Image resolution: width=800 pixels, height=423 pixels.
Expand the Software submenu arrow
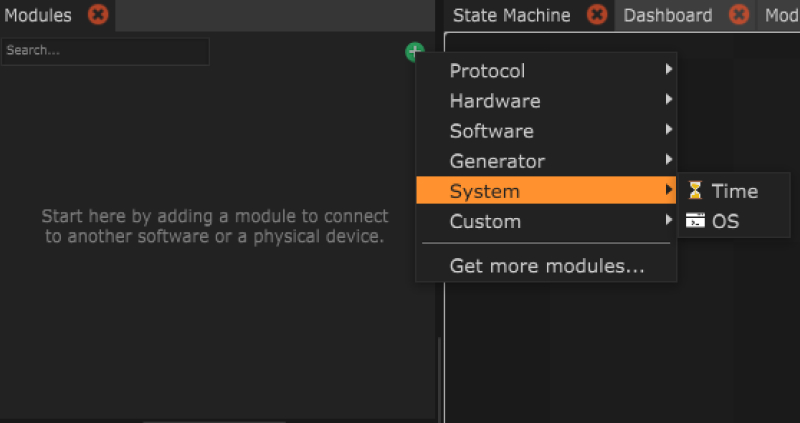(x=668, y=131)
